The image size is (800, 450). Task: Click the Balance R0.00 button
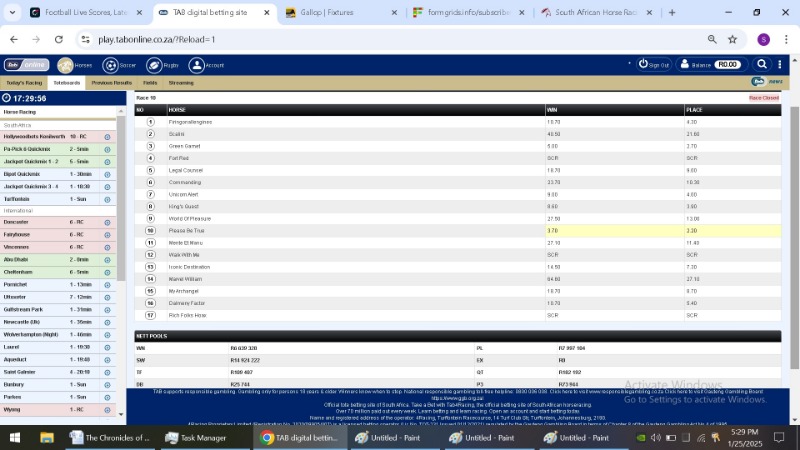(x=714, y=64)
